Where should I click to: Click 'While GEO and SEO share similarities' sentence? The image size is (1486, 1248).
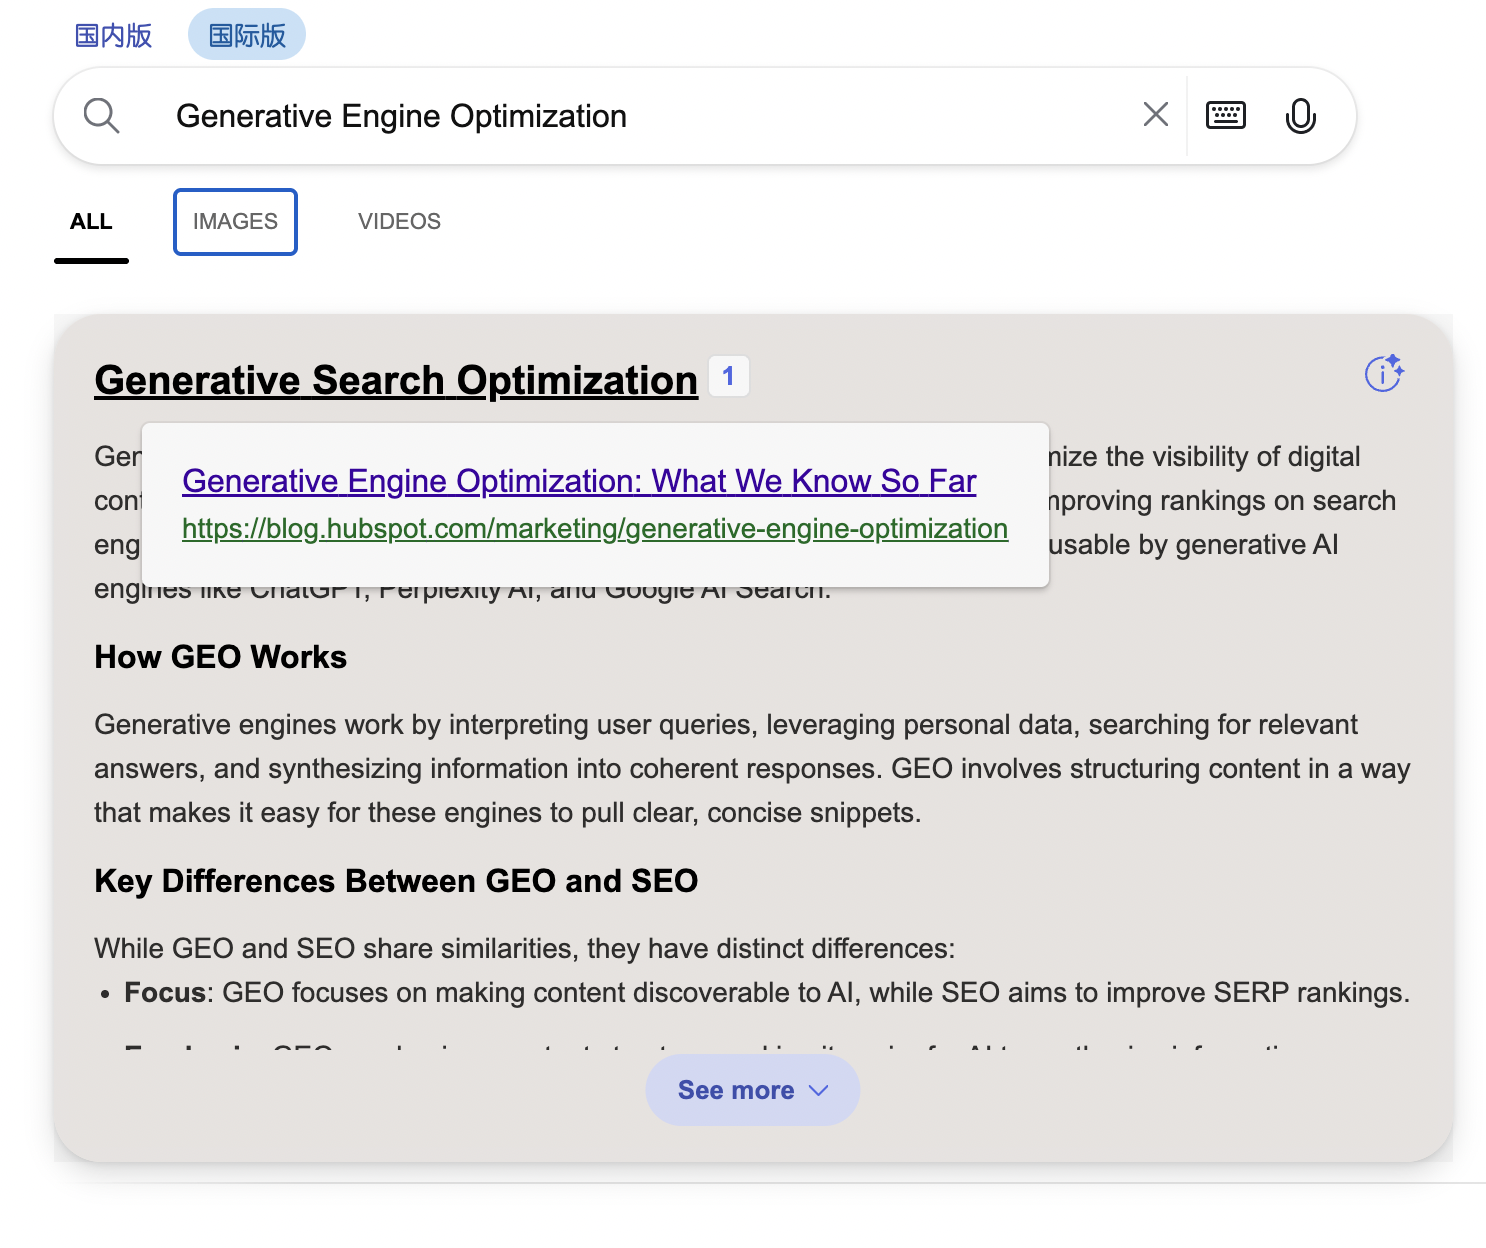click(x=525, y=948)
